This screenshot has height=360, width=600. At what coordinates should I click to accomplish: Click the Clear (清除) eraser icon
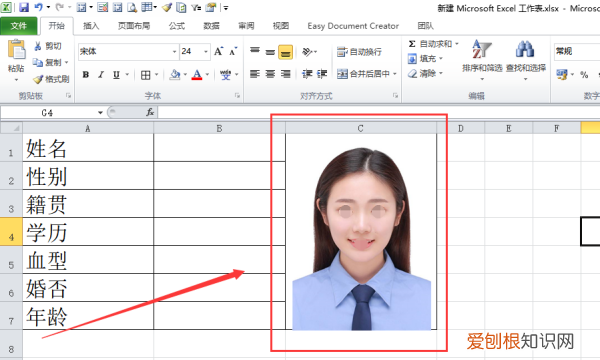pyautogui.click(x=412, y=73)
